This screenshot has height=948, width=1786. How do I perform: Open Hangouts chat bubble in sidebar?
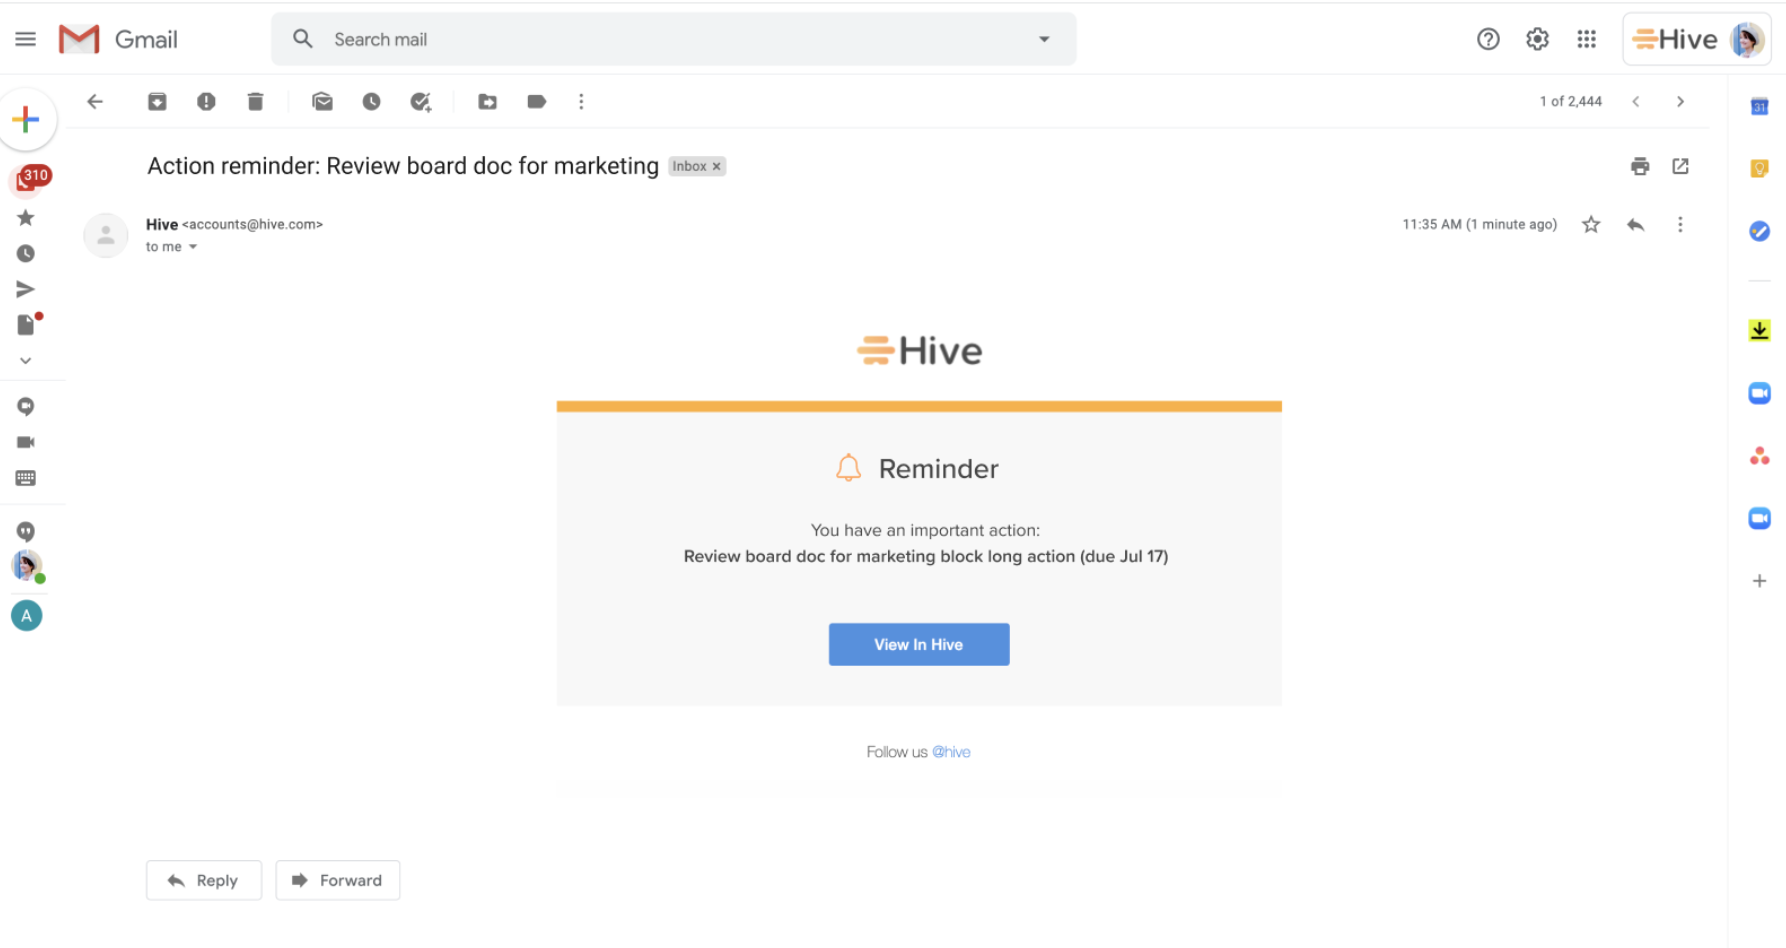tap(26, 406)
